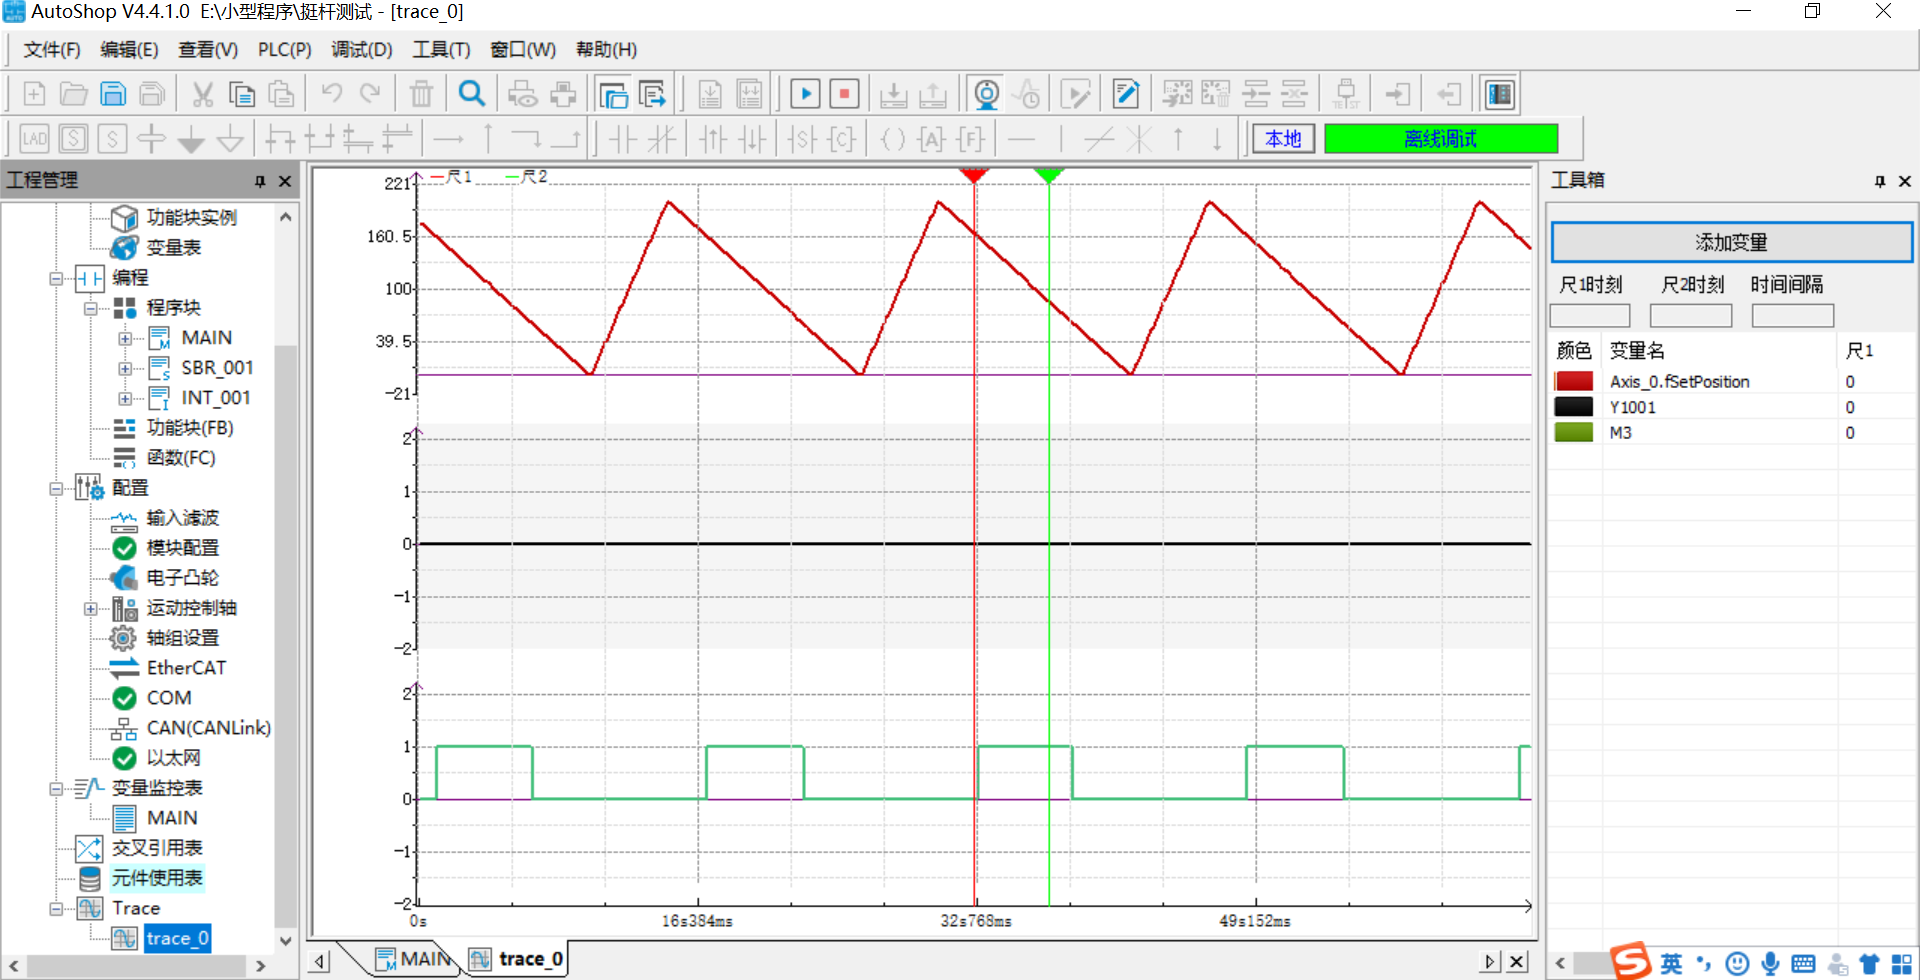Expand the INT_001 interrupt node

[x=125, y=398]
